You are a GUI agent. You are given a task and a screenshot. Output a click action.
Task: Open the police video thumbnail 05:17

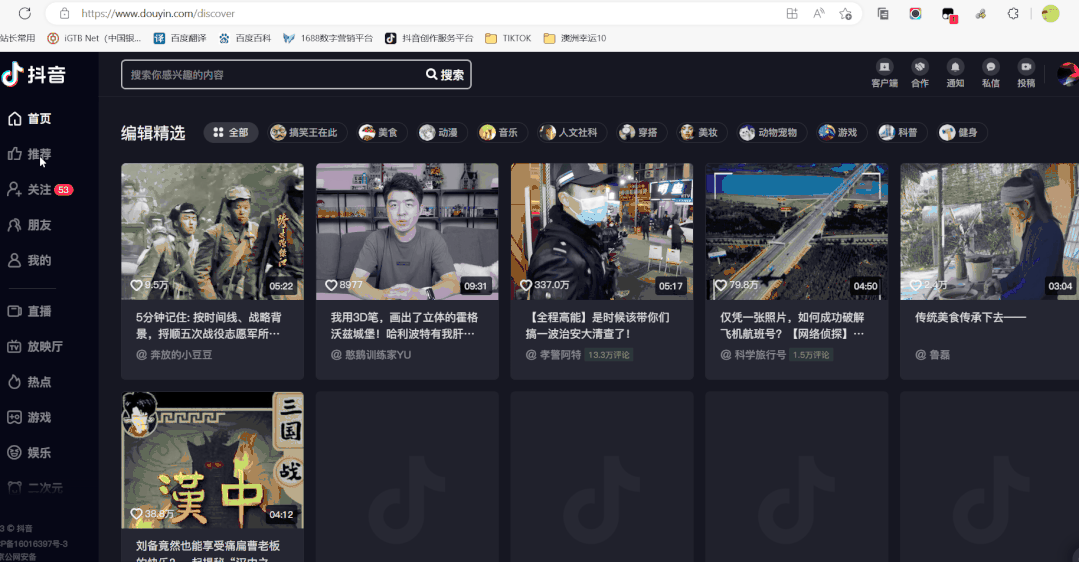602,231
